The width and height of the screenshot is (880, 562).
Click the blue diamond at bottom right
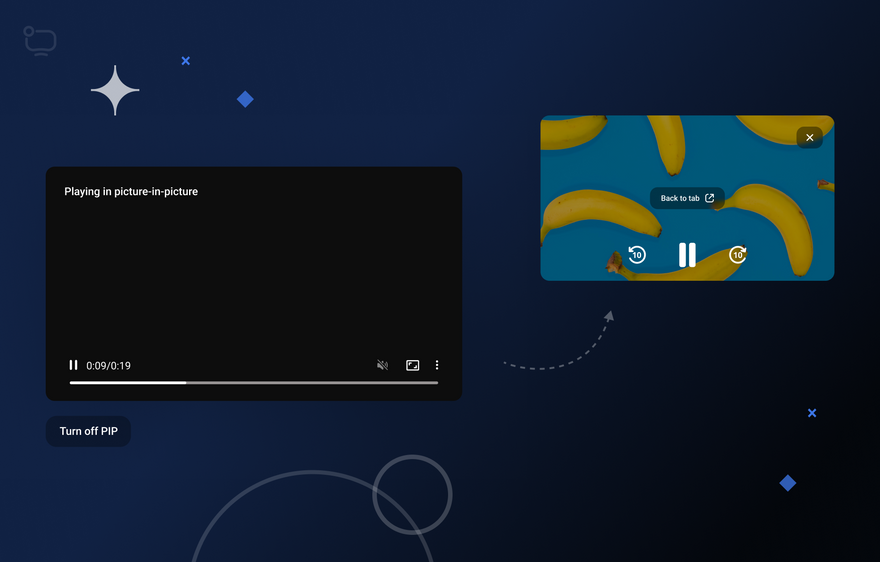(788, 483)
